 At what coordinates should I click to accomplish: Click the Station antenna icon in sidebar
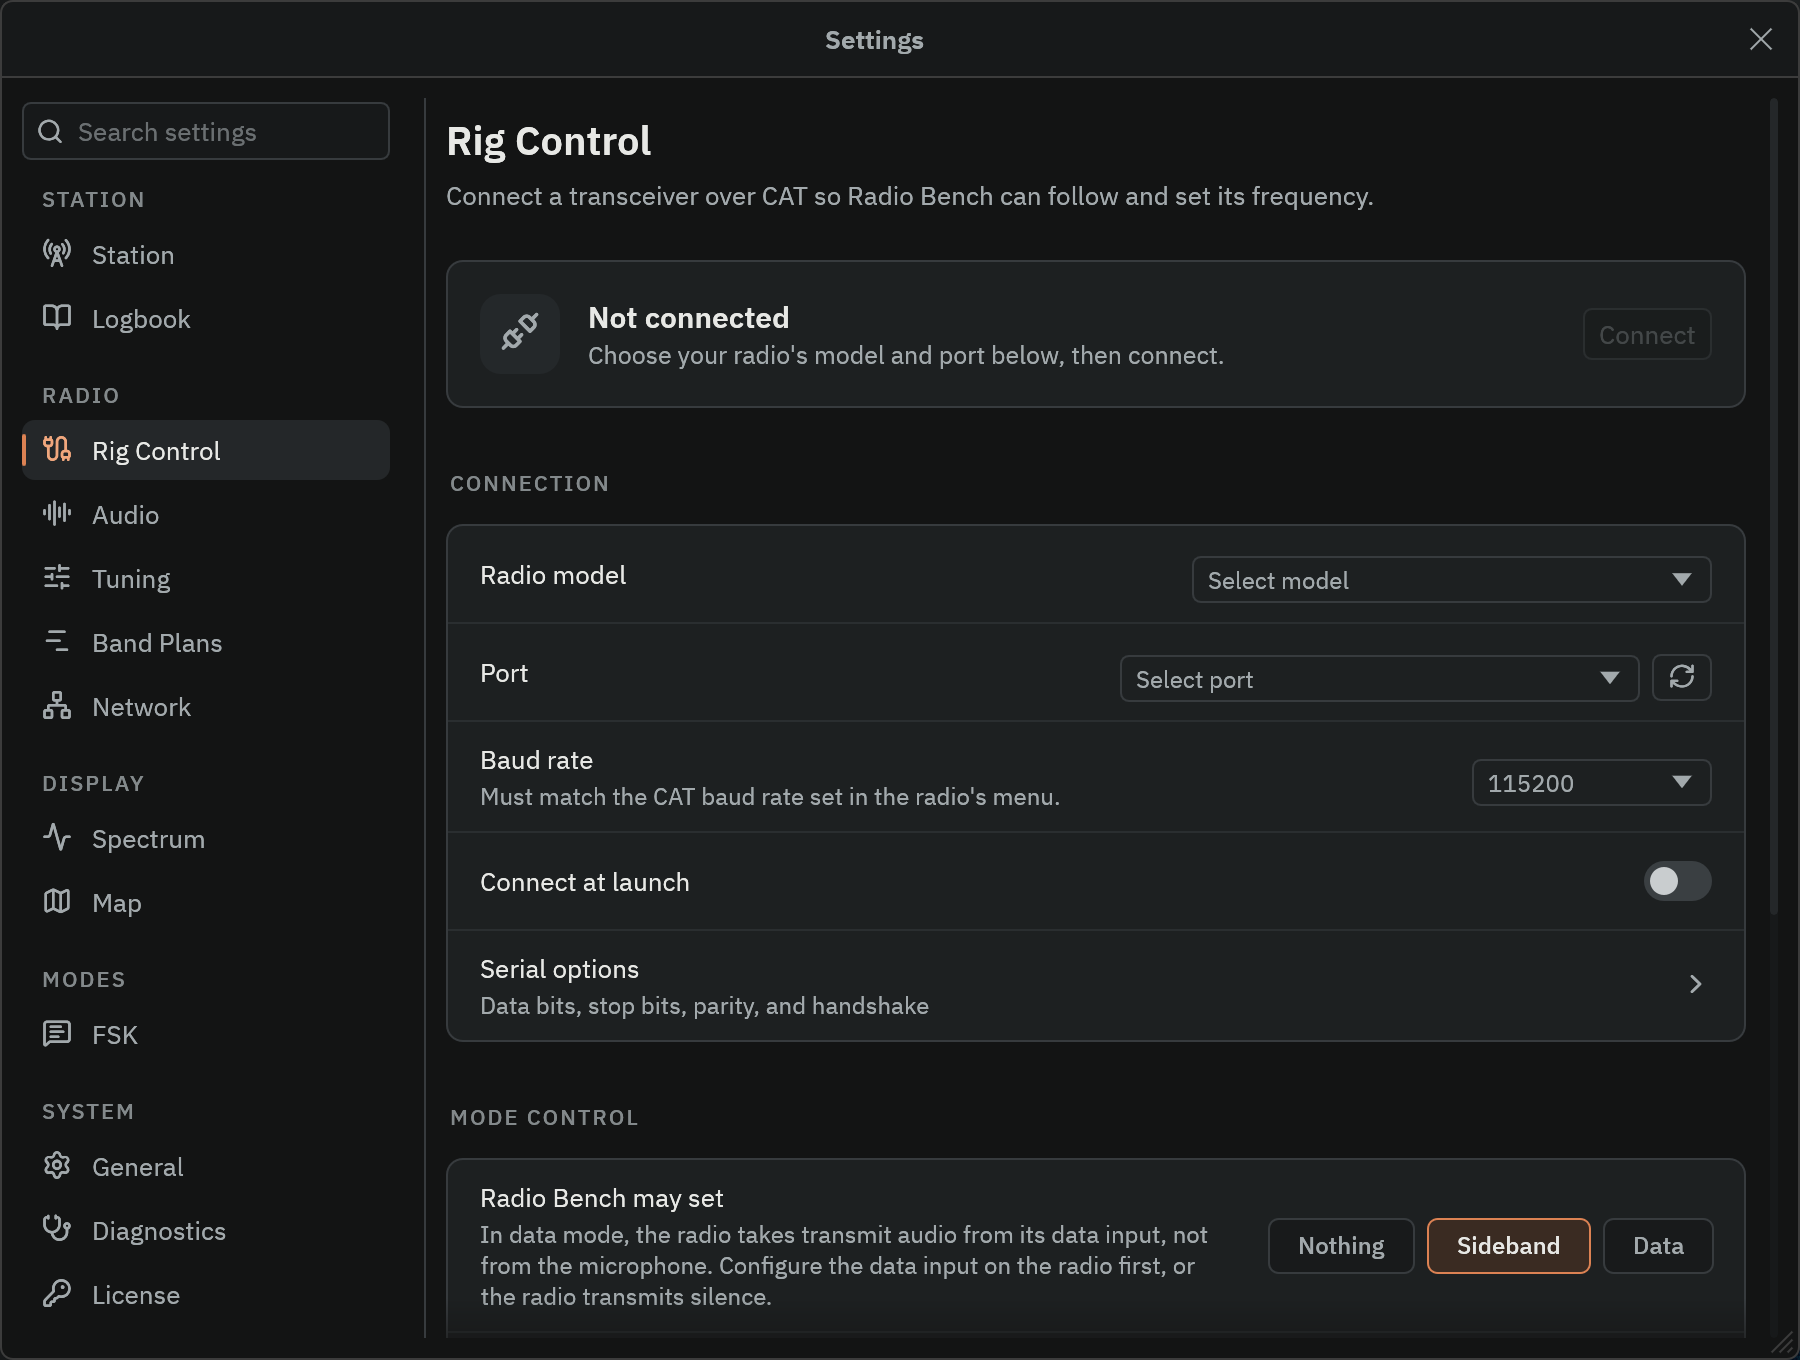coord(57,254)
